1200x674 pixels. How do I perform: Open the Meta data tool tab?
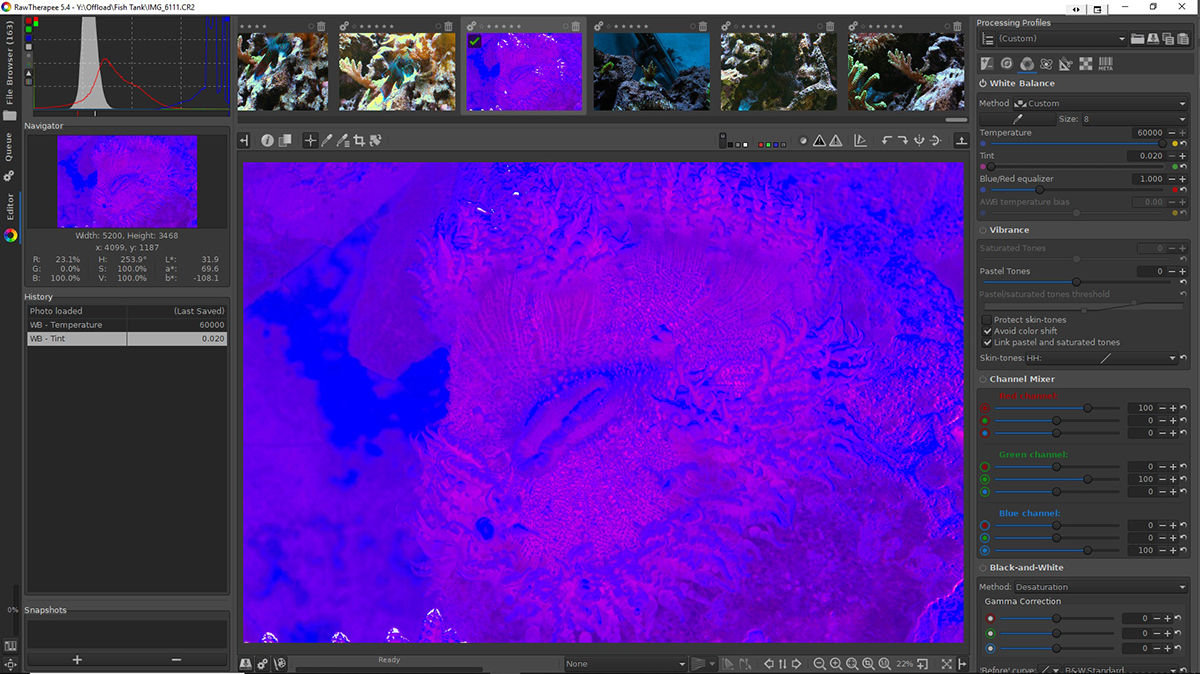click(1106, 64)
